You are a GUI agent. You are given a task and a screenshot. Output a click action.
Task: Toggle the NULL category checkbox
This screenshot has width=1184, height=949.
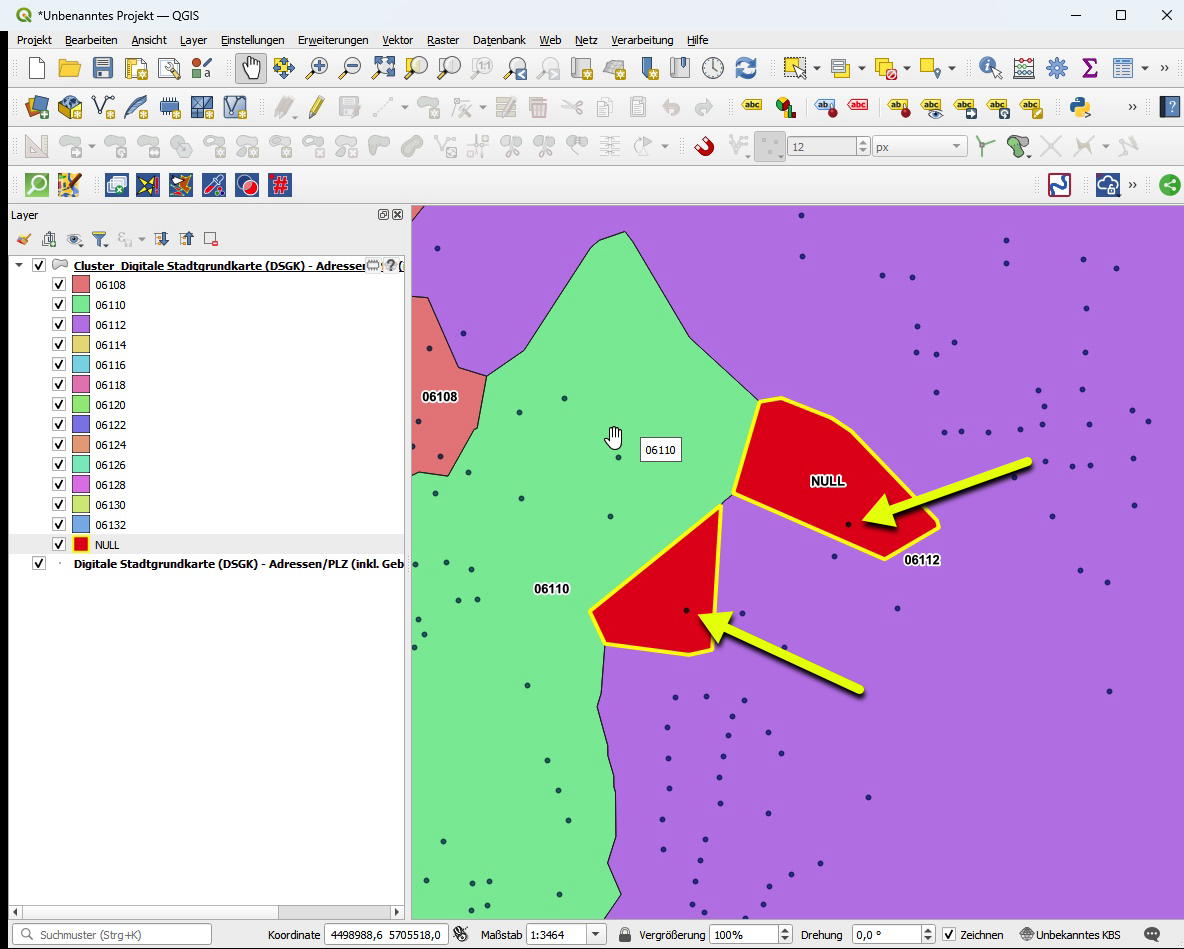coord(60,545)
